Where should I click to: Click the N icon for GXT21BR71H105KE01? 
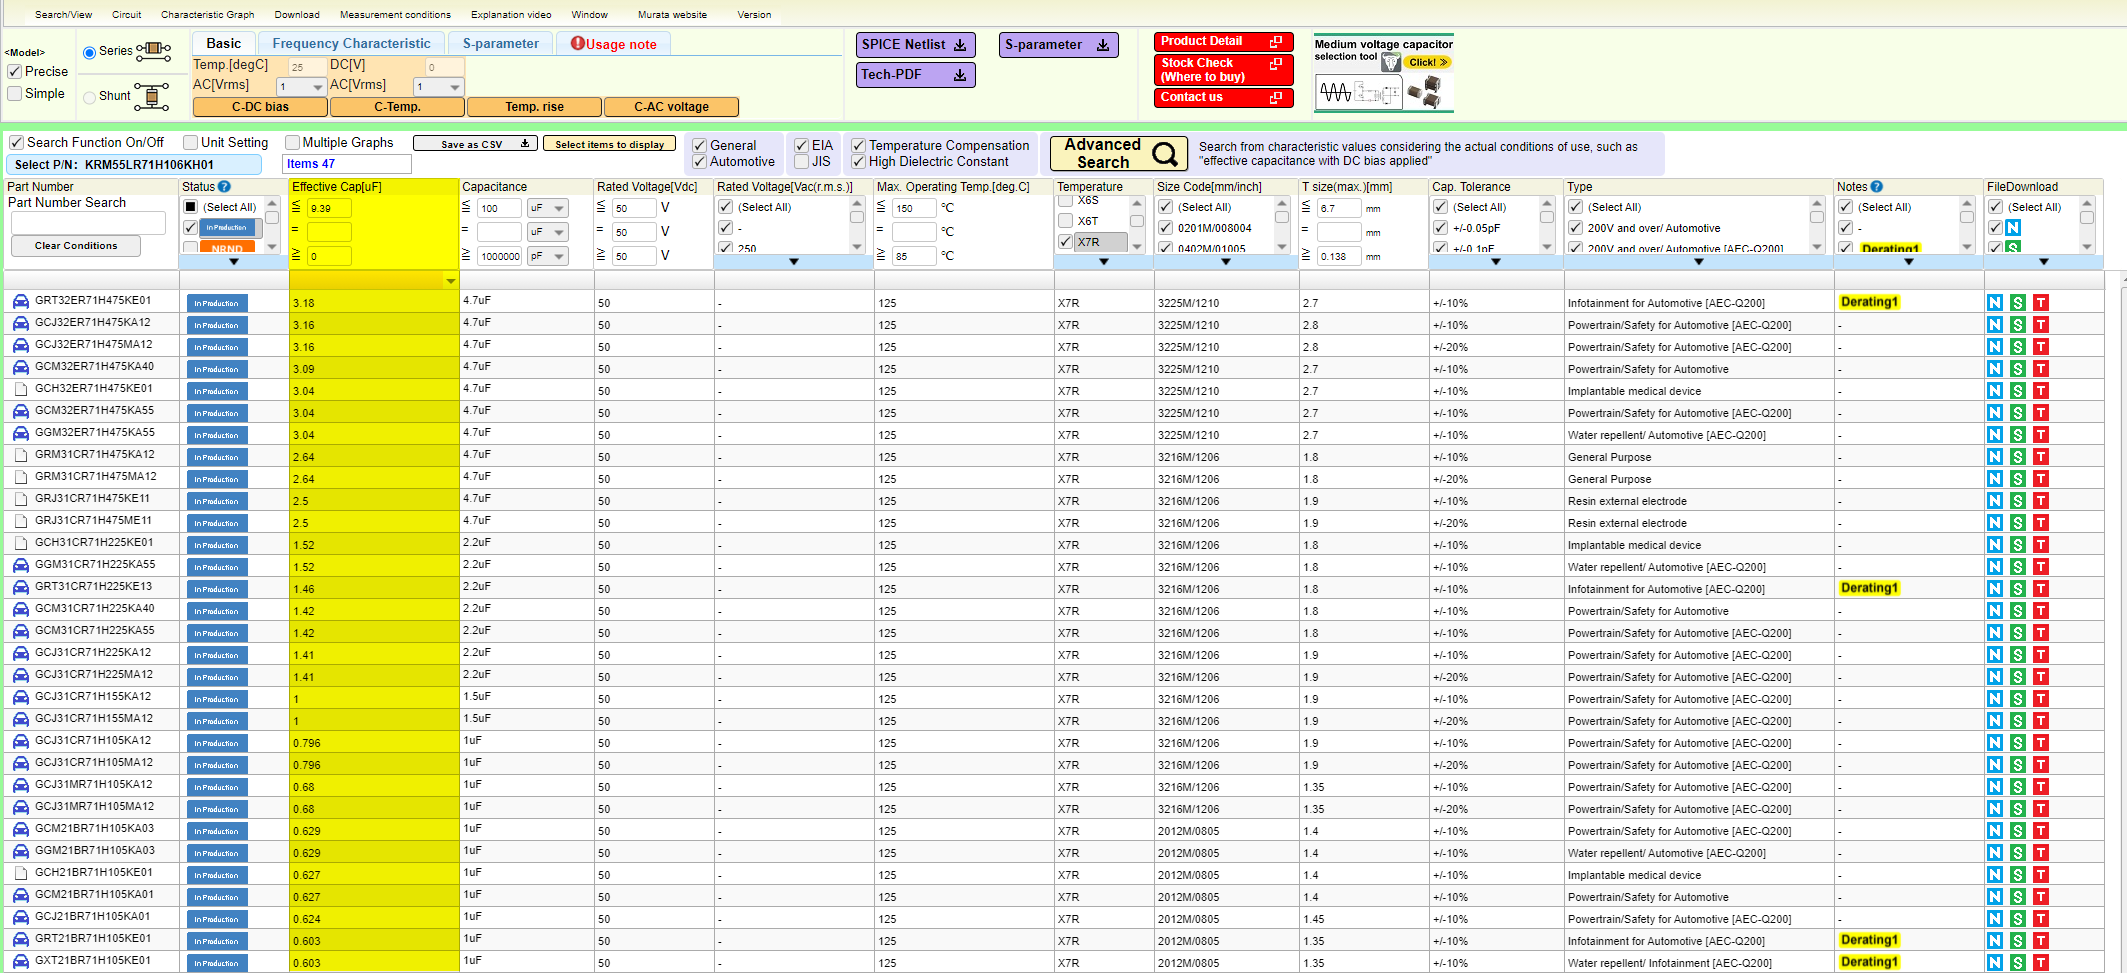pyautogui.click(x=1994, y=962)
